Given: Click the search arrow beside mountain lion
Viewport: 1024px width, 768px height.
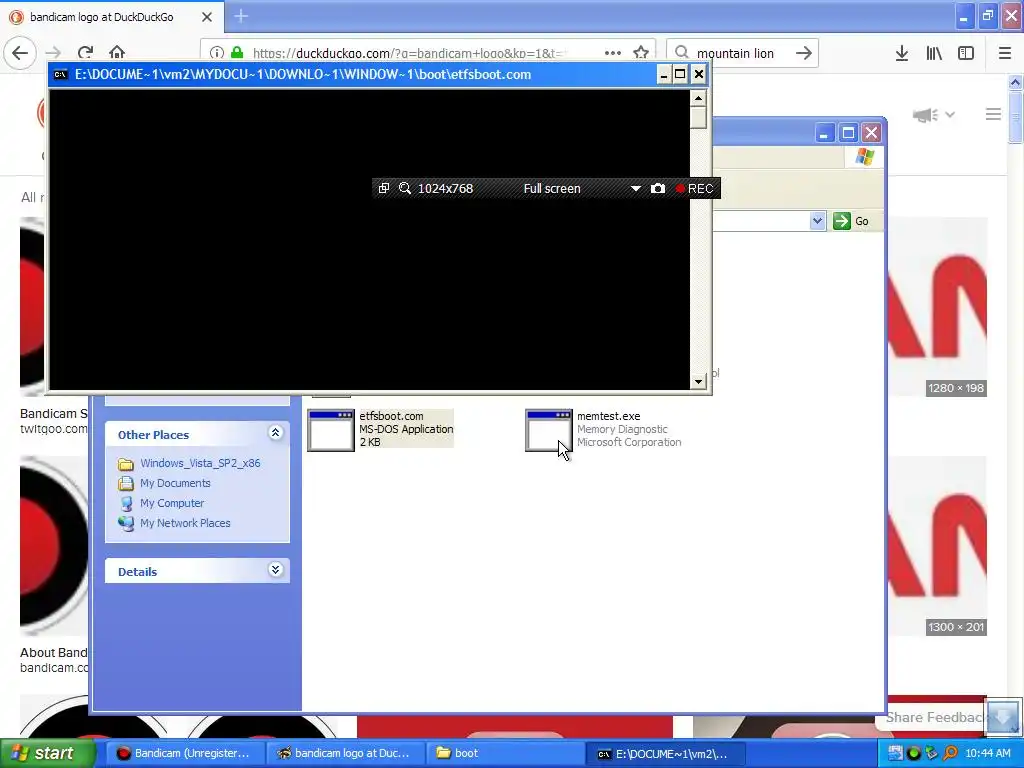Looking at the screenshot, I should coord(804,53).
